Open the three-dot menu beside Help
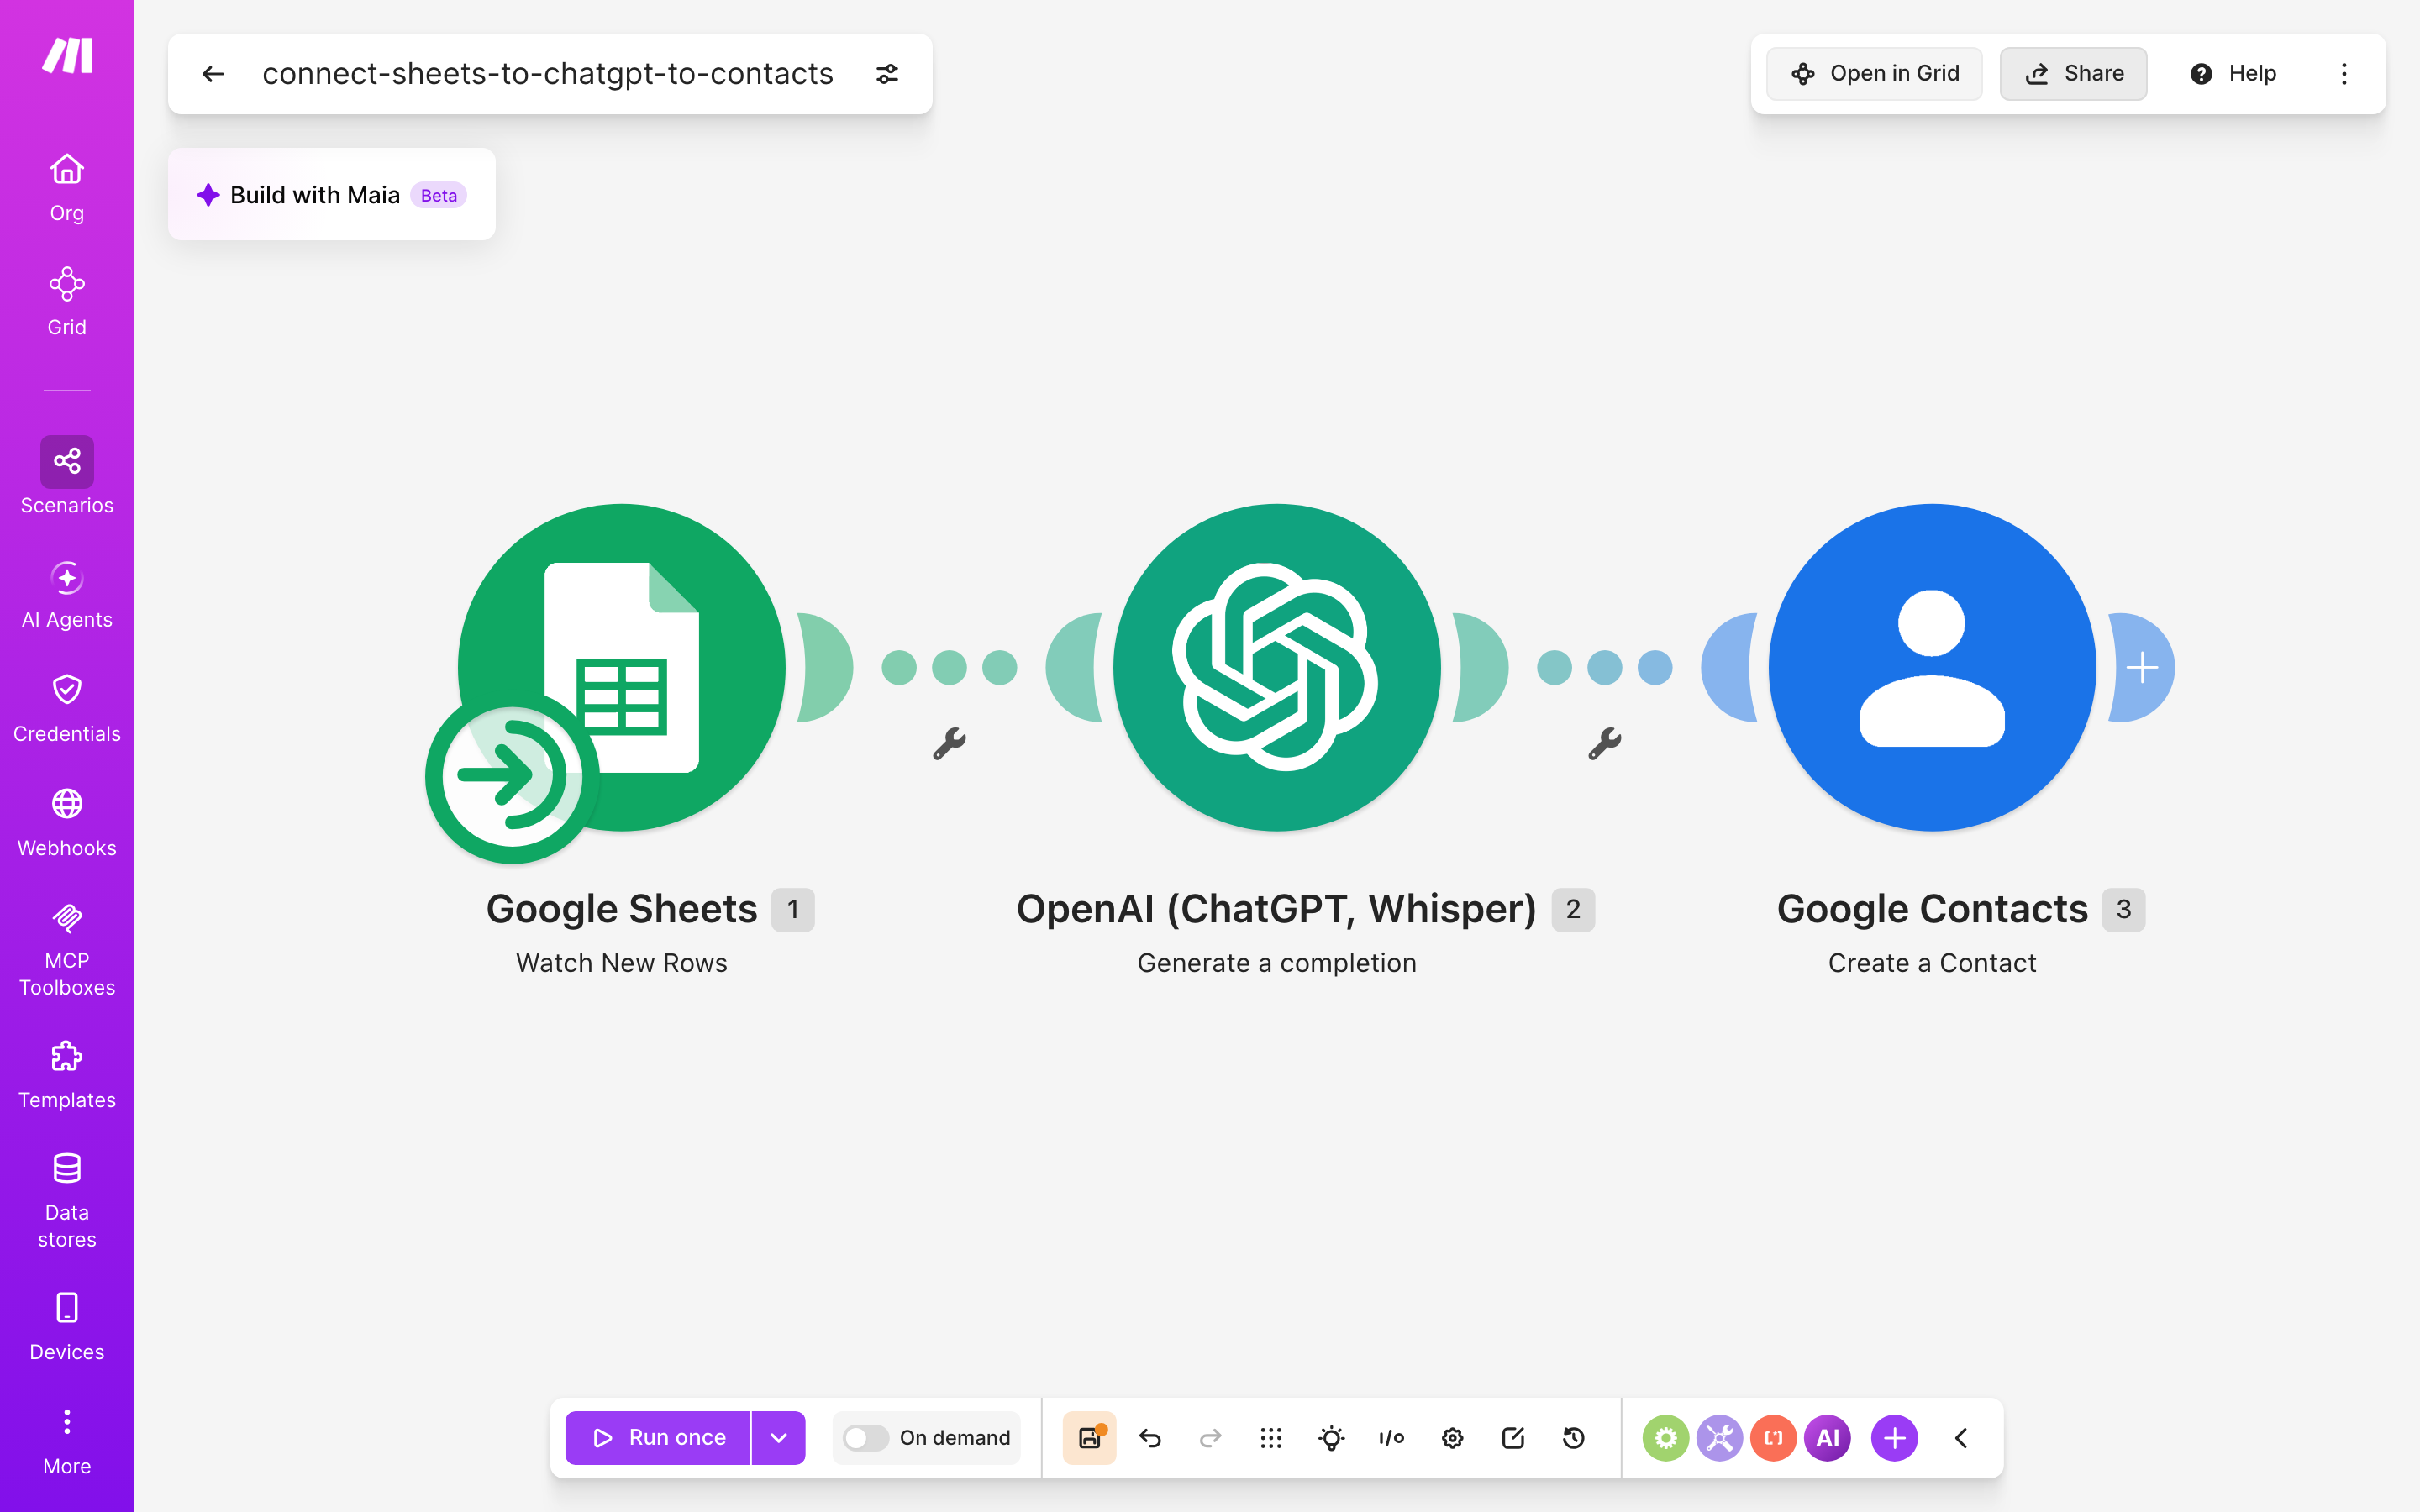The height and width of the screenshot is (1512, 2420). pyautogui.click(x=2344, y=74)
